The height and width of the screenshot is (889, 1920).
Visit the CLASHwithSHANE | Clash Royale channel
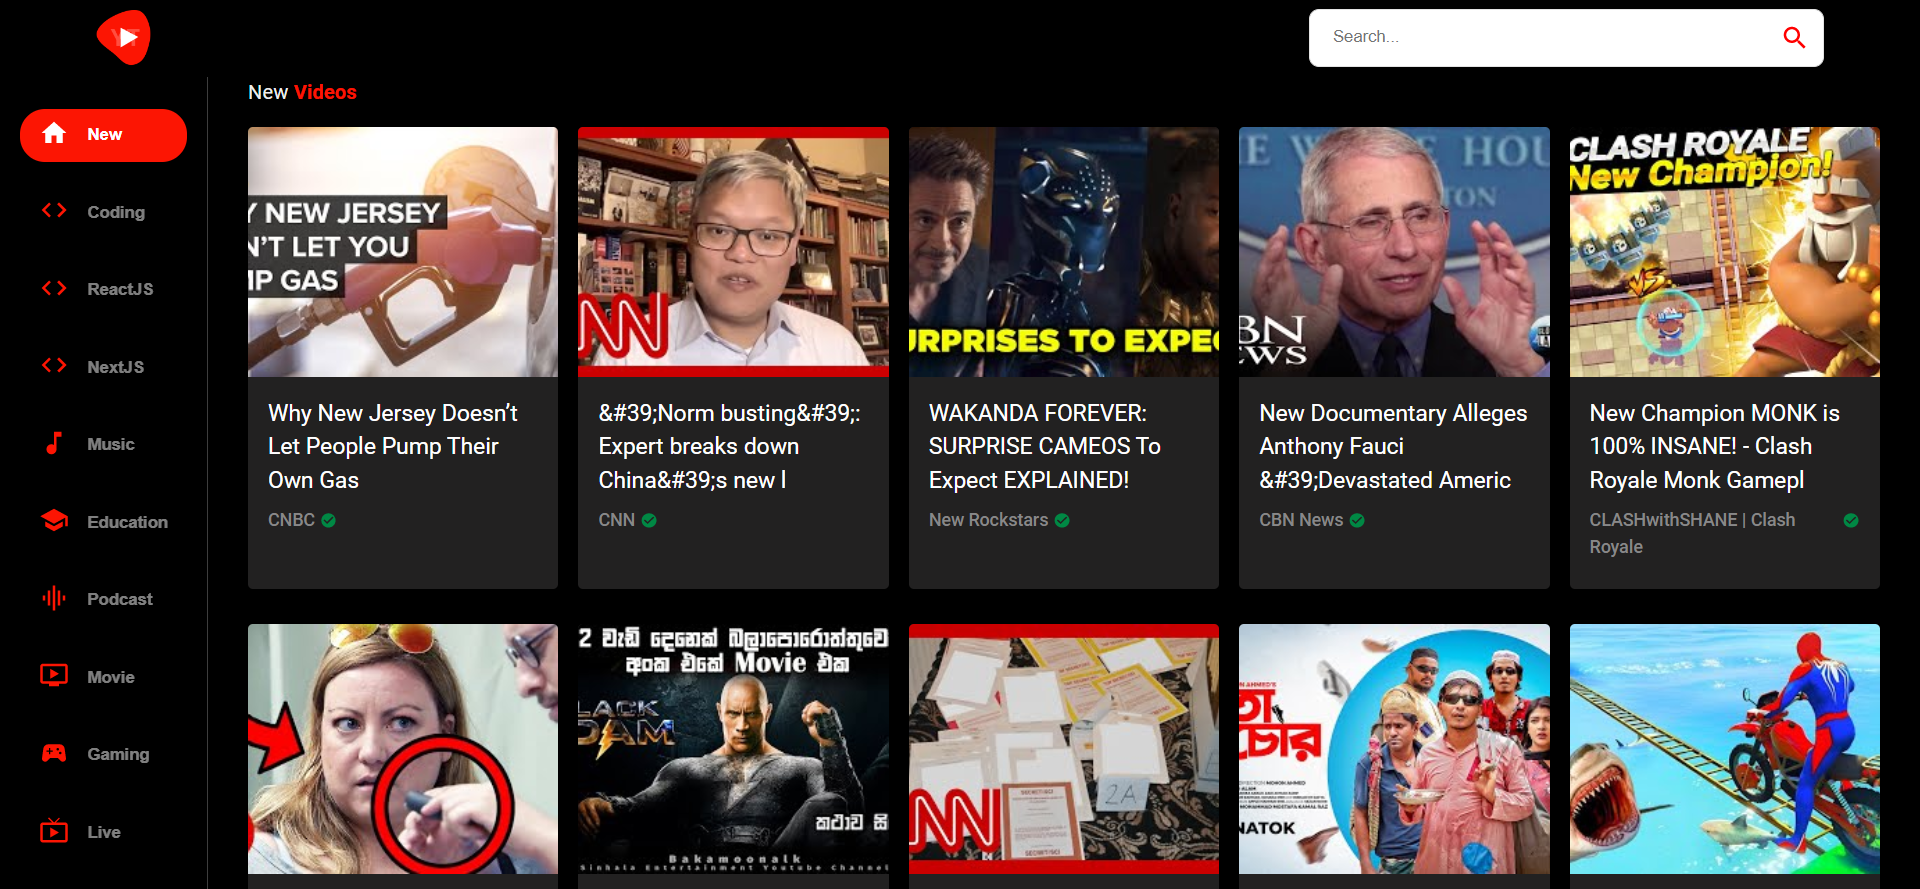(1692, 533)
